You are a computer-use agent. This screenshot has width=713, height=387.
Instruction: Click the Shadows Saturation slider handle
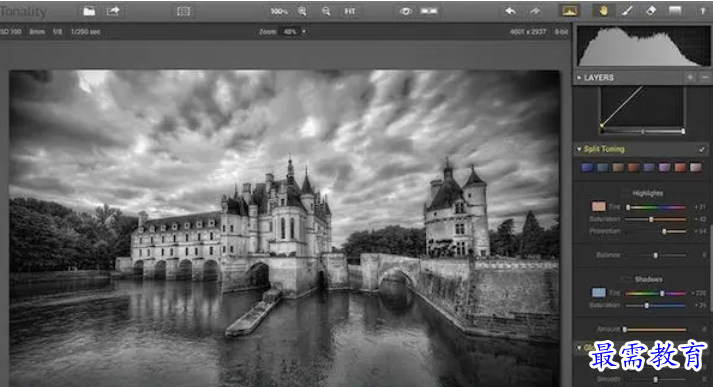(647, 306)
